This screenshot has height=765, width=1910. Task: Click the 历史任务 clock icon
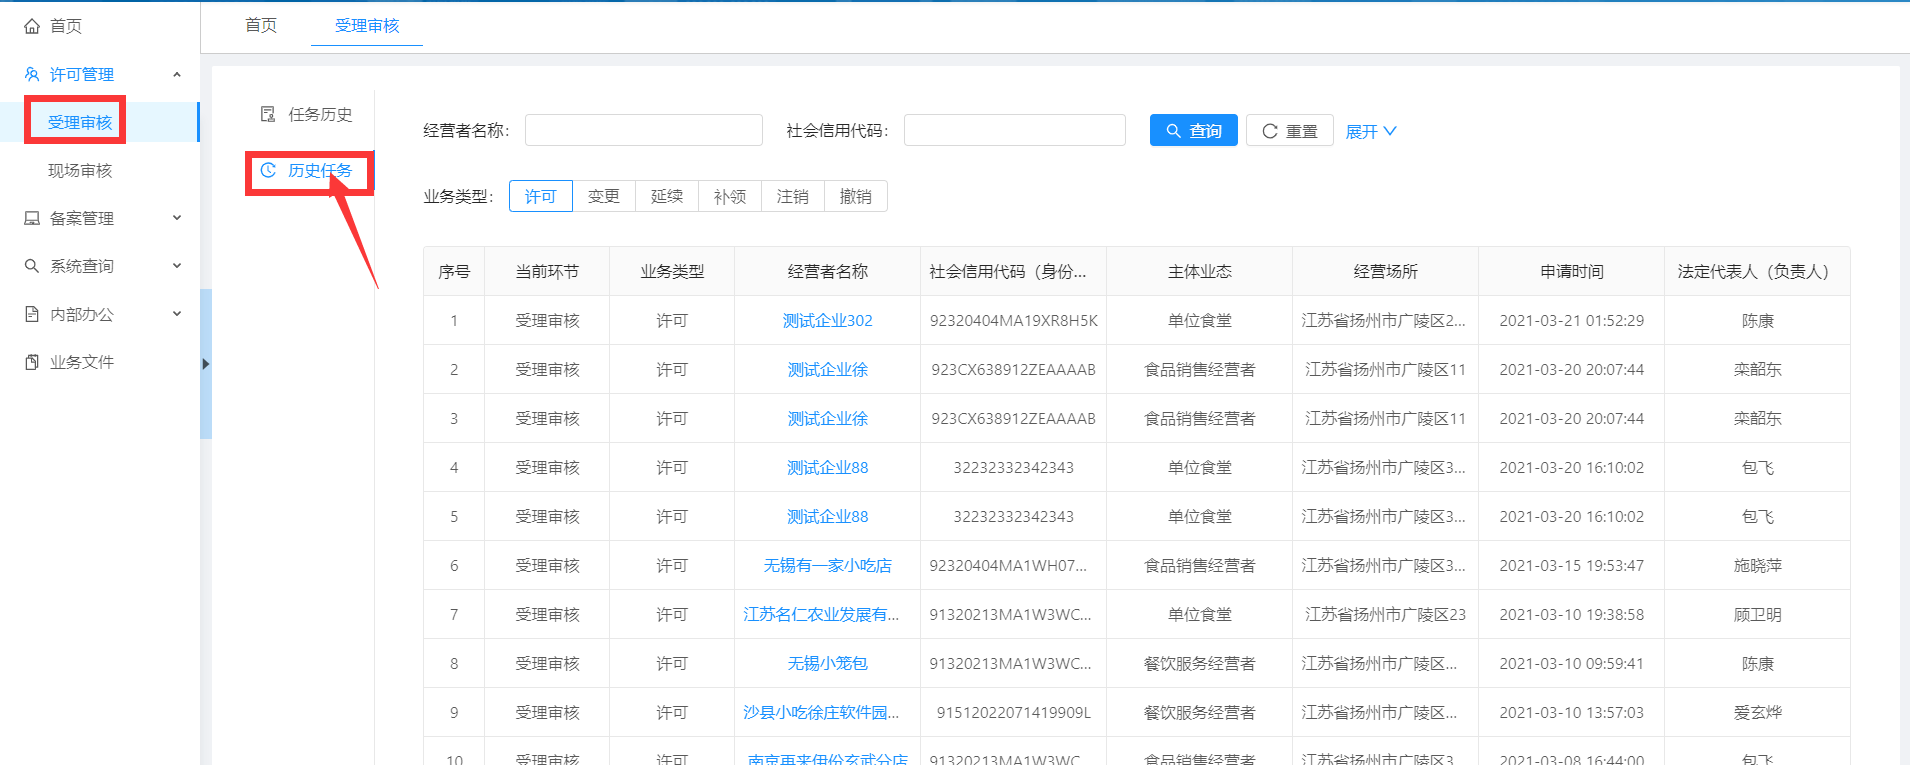click(x=268, y=170)
